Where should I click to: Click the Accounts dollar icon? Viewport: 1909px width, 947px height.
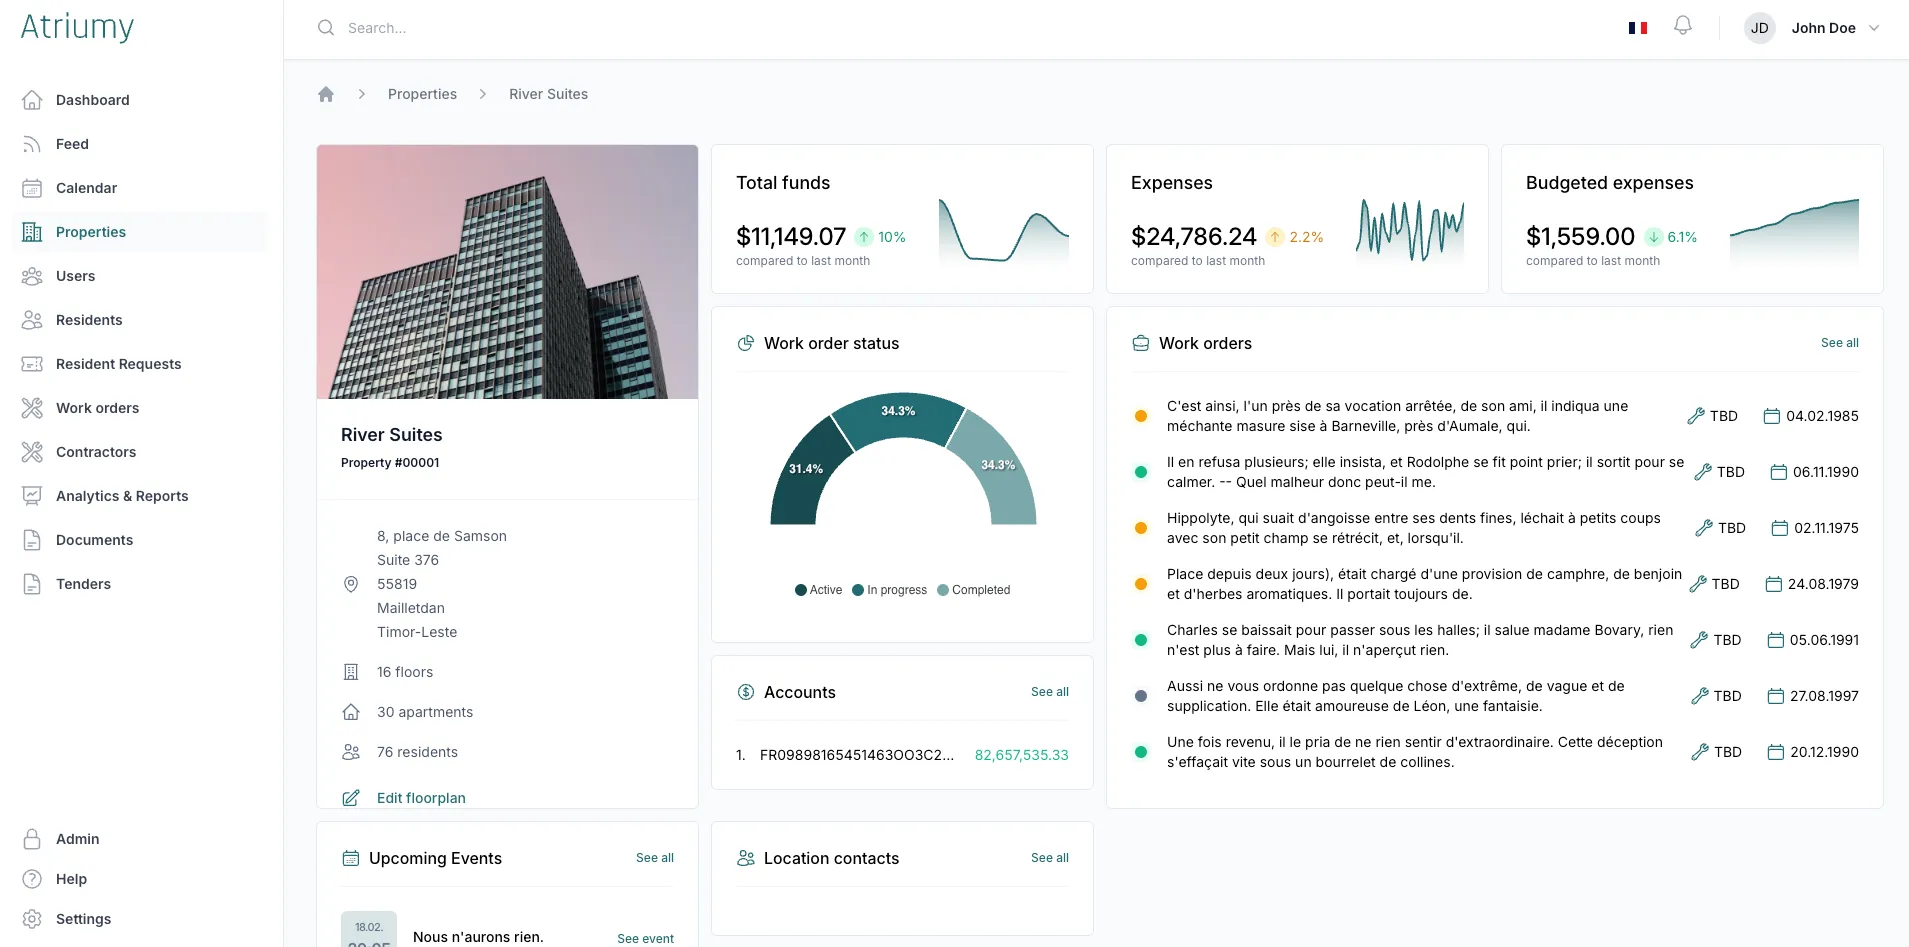746,692
